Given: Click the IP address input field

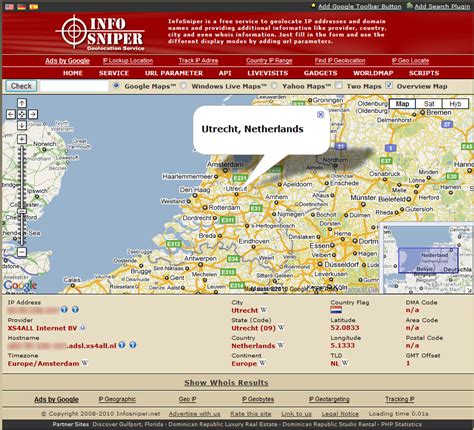Looking at the screenshot, I should [74, 86].
